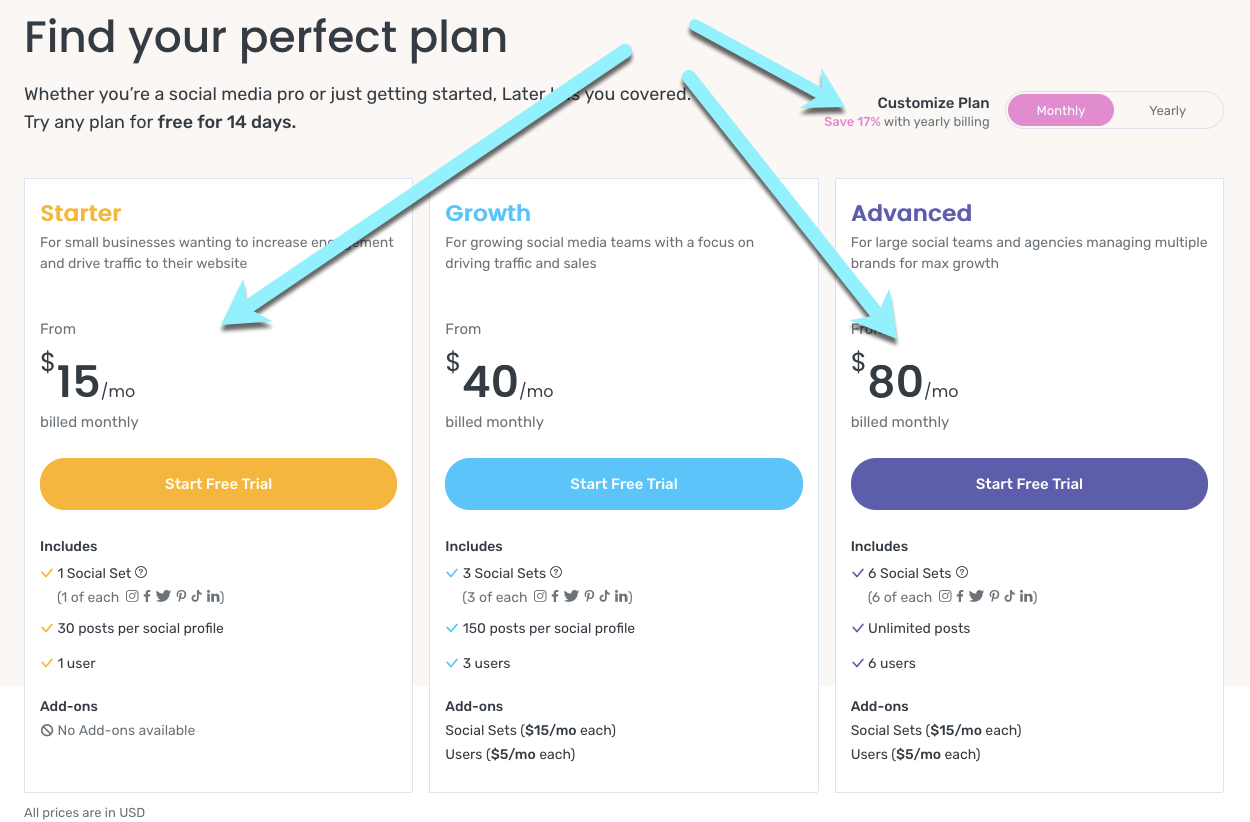The height and width of the screenshot is (822, 1250).
Task: Select the Starter plan heading
Action: [80, 213]
